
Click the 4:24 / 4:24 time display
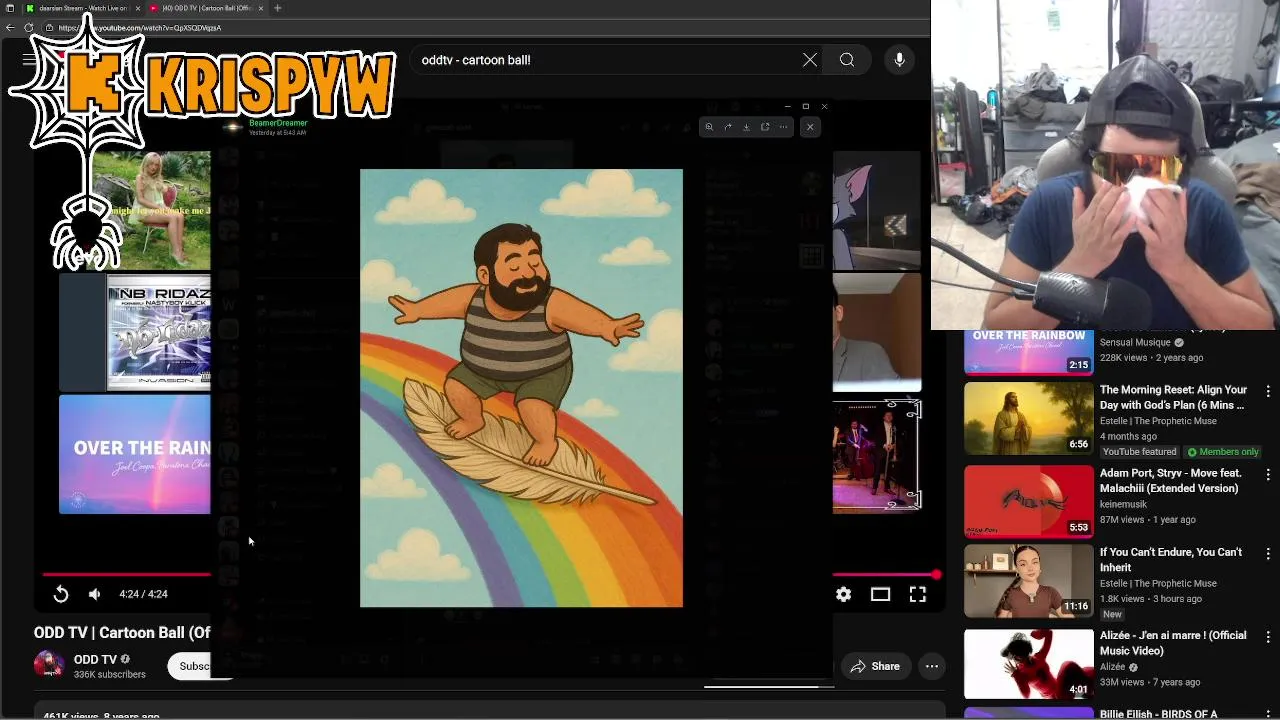pos(143,594)
